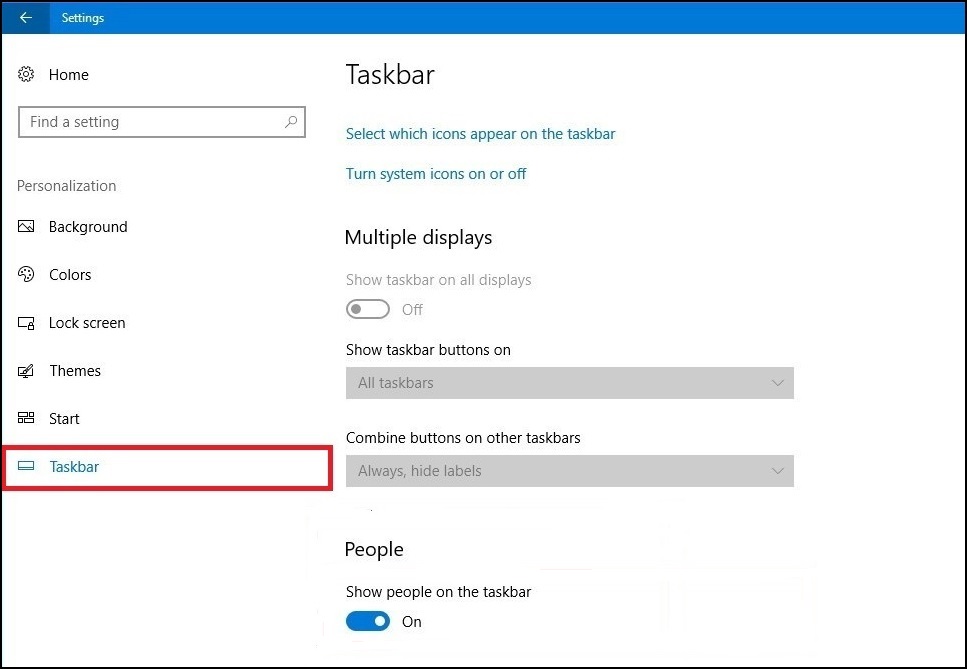Click Show taskbar buttons on label
The image size is (967, 669).
428,350
